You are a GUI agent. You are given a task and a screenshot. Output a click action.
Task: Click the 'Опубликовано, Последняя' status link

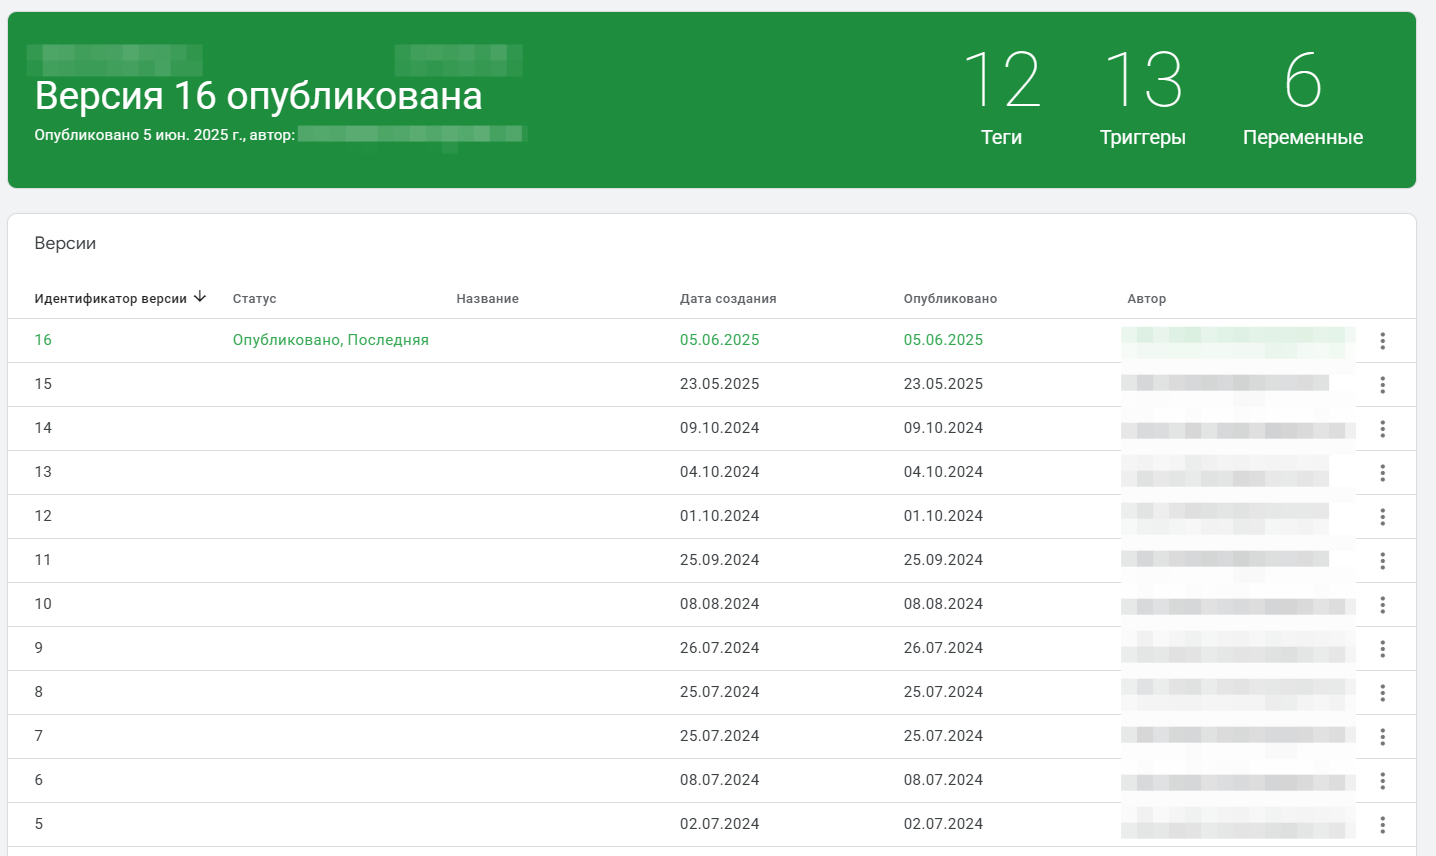point(330,340)
